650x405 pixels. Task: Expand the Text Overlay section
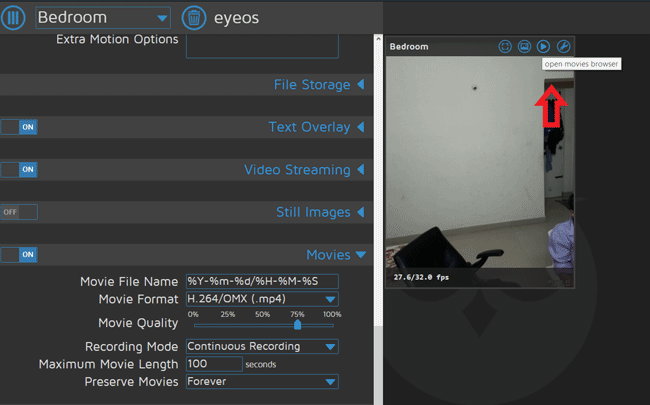tap(317, 127)
